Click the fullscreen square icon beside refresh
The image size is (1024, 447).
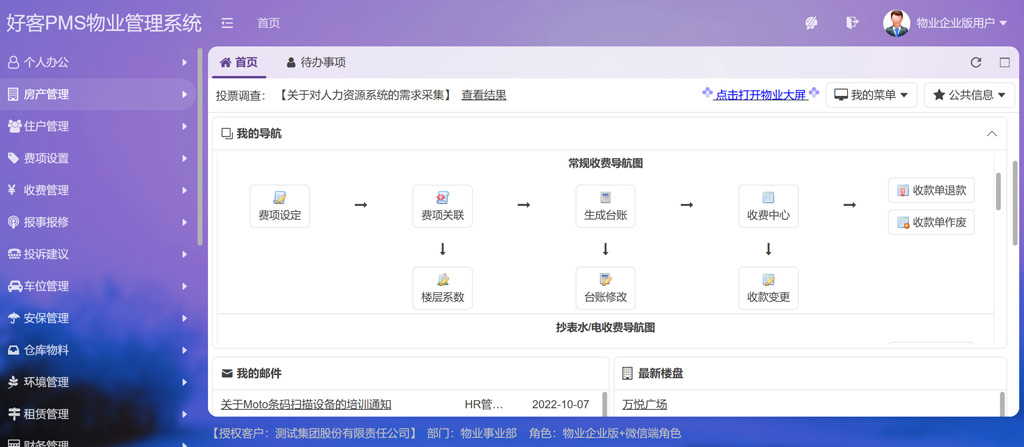1005,62
